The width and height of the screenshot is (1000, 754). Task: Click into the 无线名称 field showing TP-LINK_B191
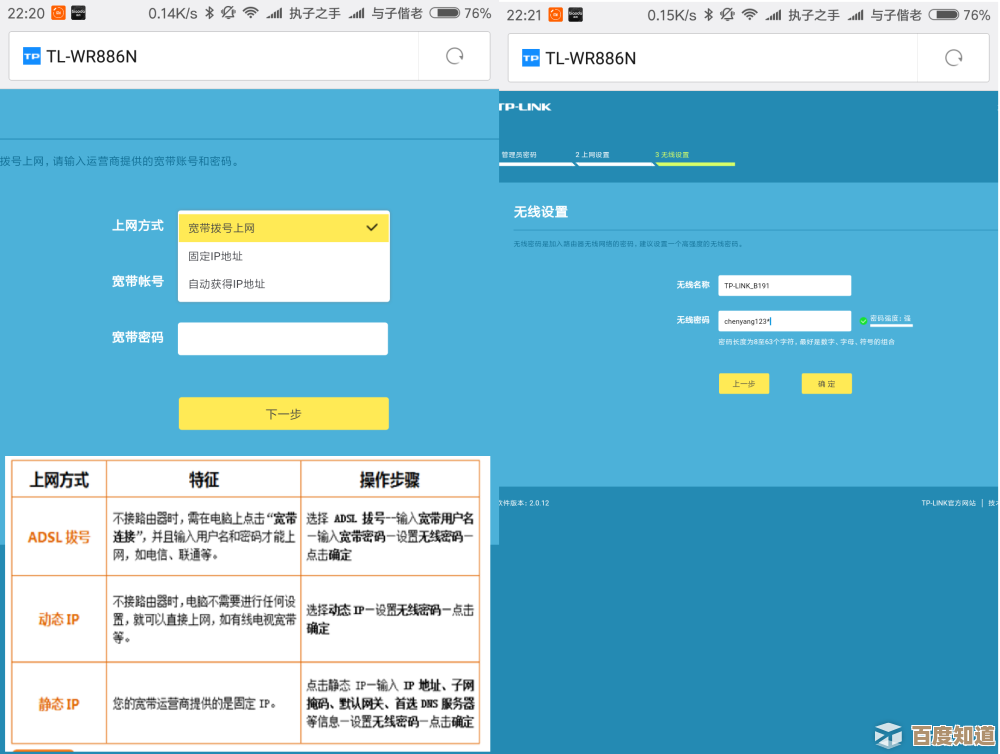click(784, 285)
